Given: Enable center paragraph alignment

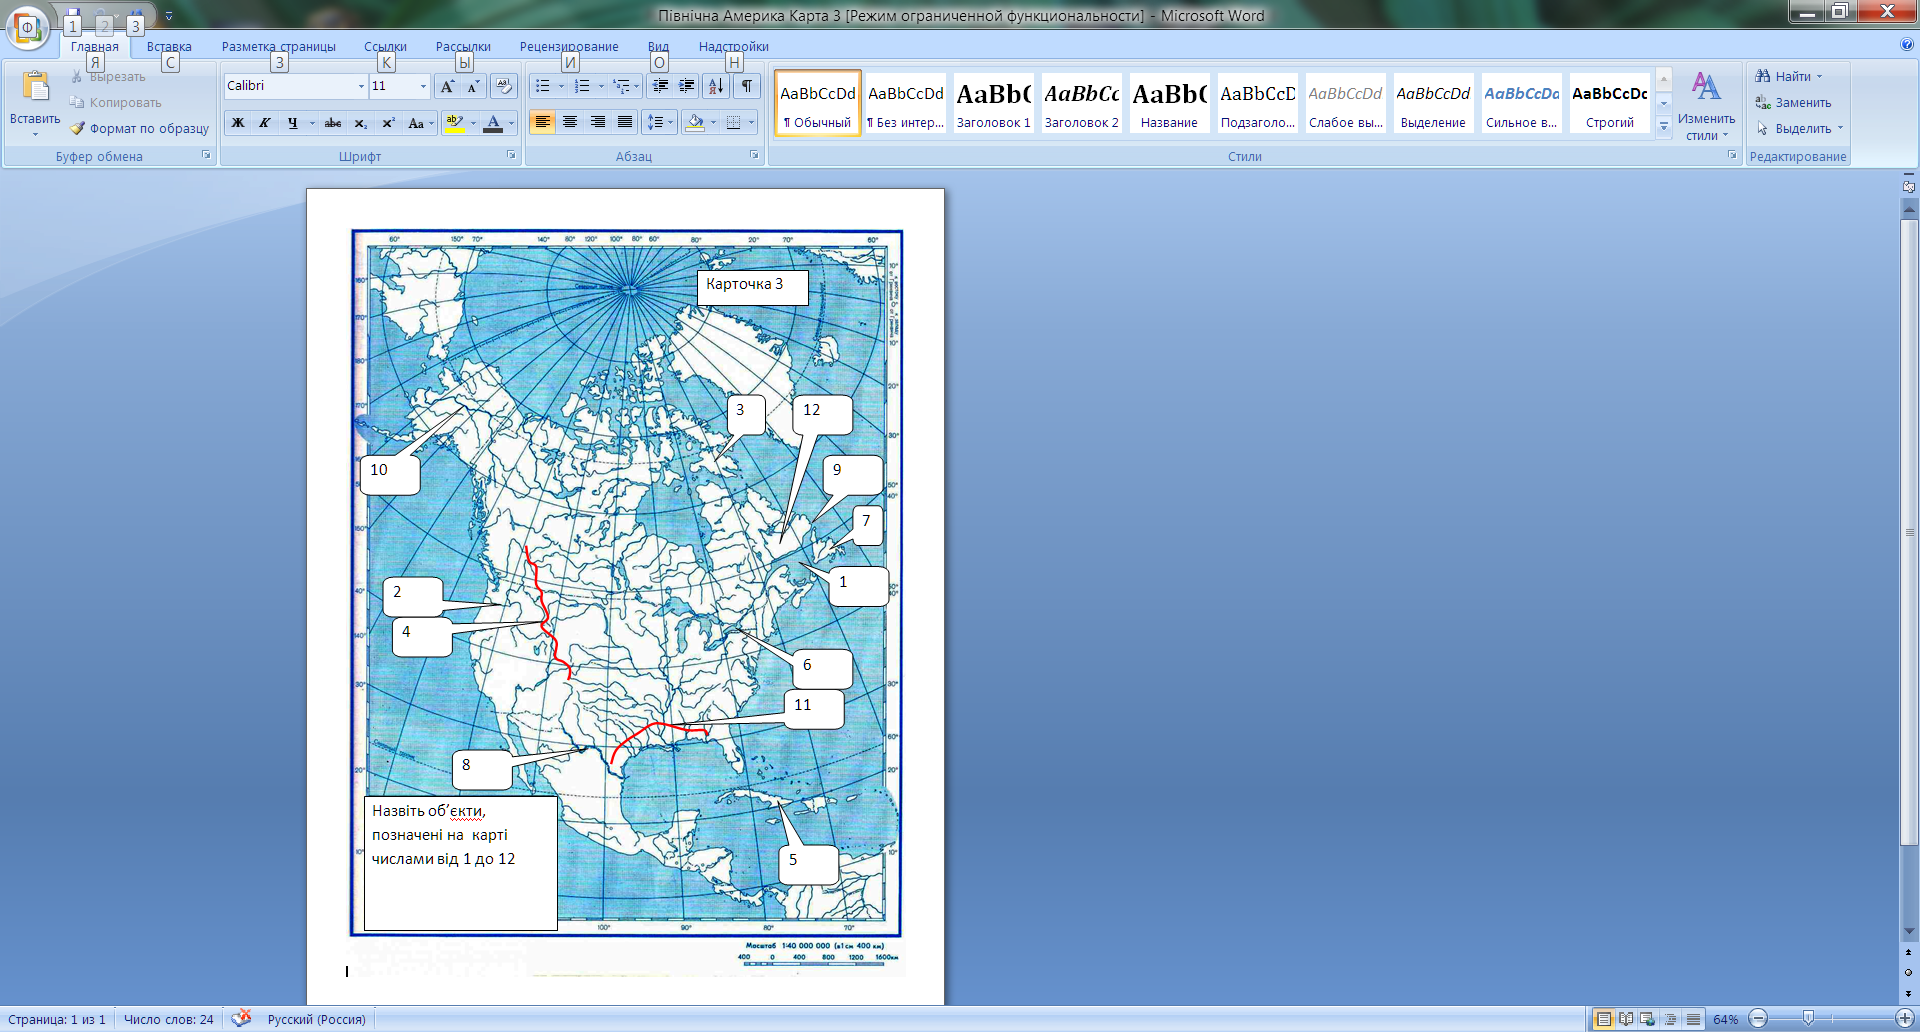Looking at the screenshot, I should tap(570, 122).
